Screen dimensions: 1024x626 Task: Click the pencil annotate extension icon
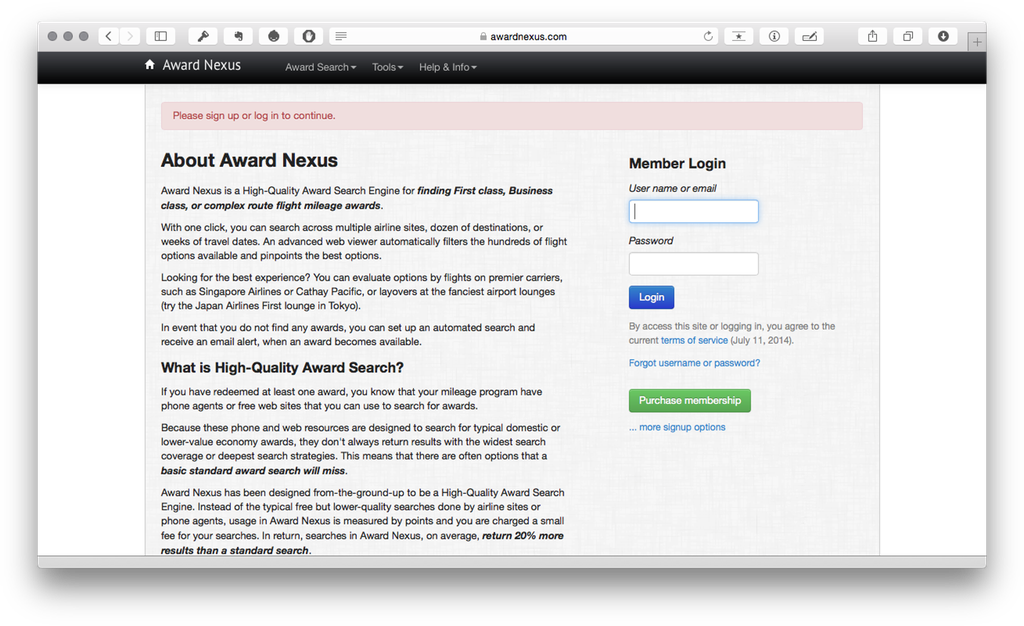(809, 37)
